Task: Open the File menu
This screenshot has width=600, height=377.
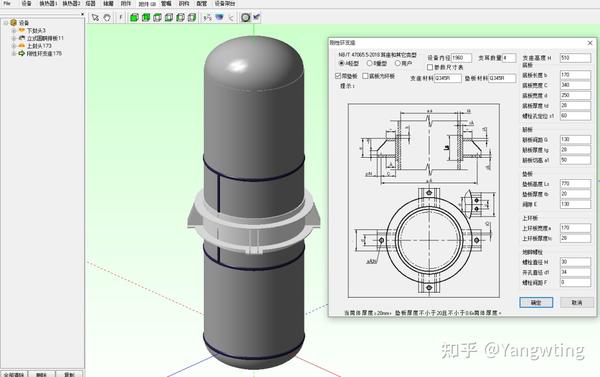Action: [7, 3]
